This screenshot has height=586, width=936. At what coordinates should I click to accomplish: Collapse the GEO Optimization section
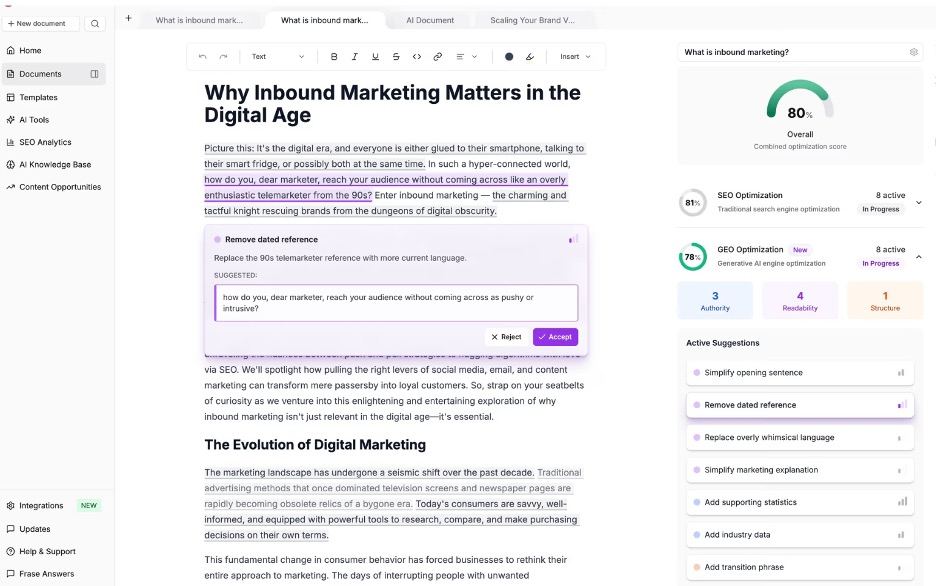pos(919,257)
